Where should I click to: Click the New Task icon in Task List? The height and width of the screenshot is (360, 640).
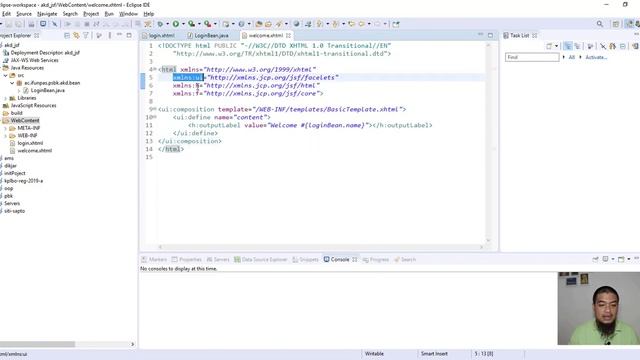point(549,46)
